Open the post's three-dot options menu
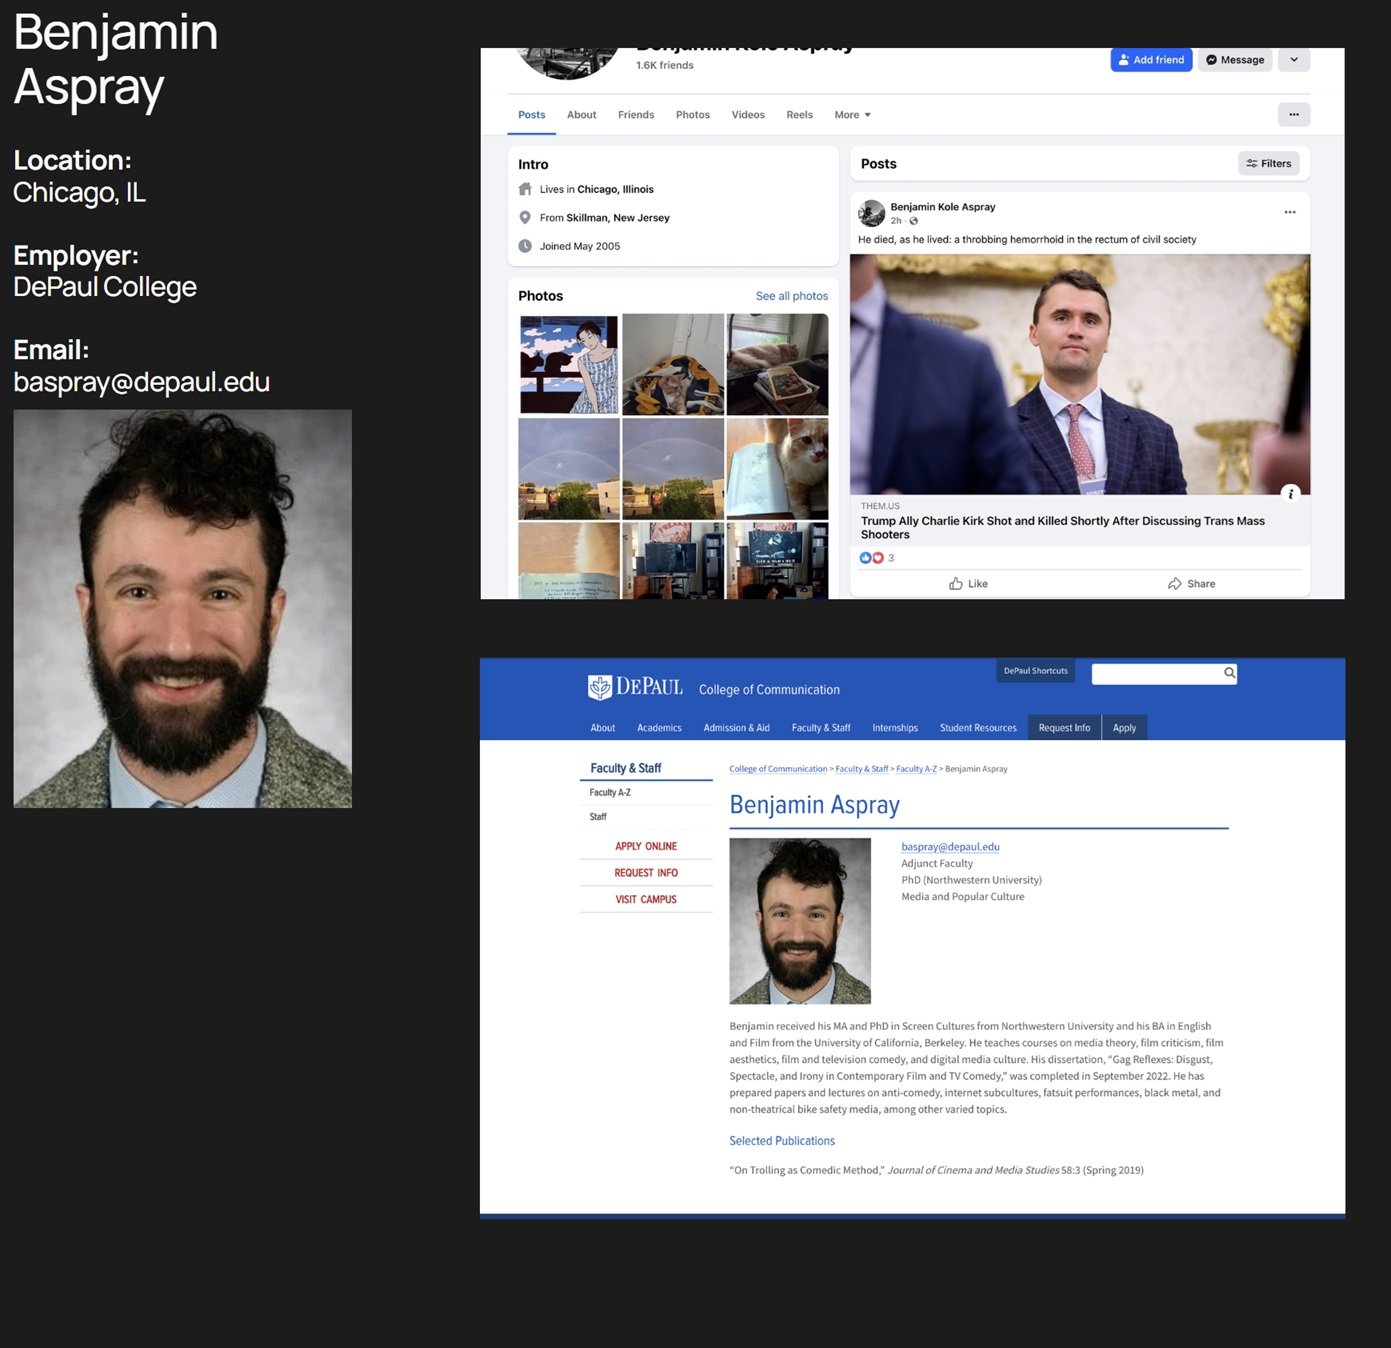This screenshot has height=1348, width=1391. point(1290,212)
